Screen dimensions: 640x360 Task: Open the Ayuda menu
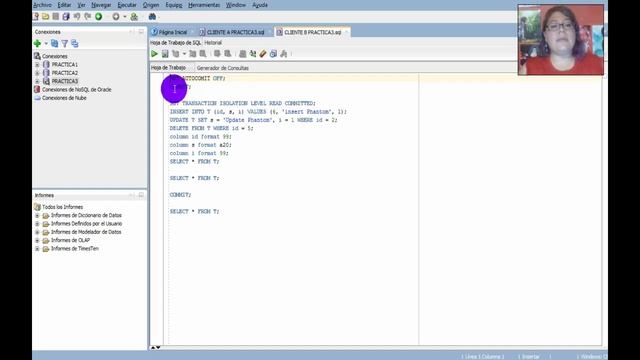tap(260, 5)
